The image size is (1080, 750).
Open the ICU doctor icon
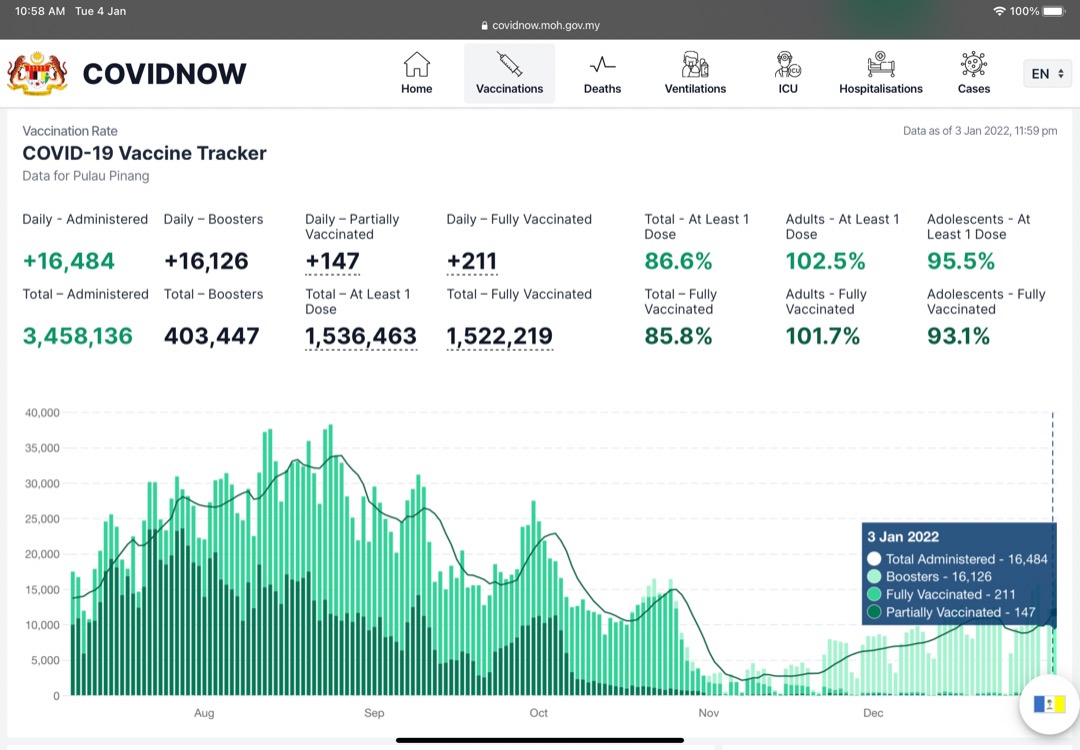point(788,64)
